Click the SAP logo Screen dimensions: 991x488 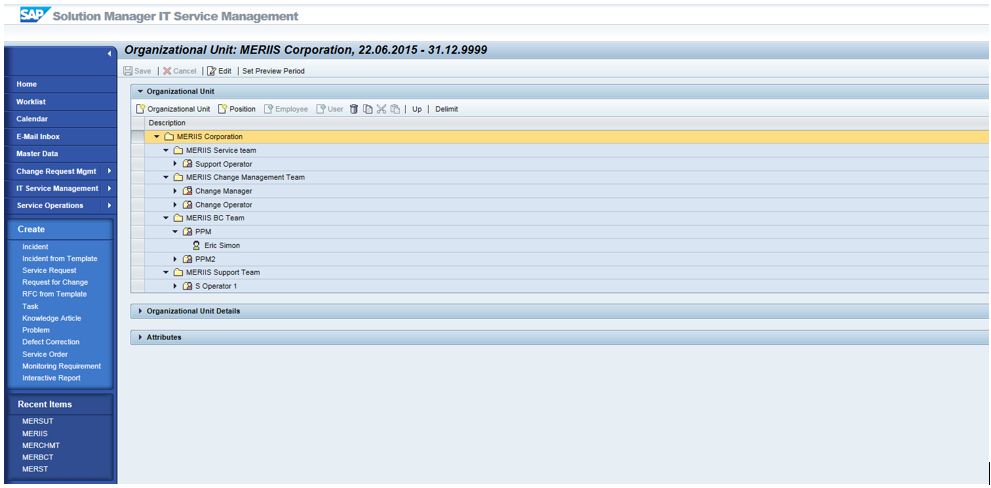pyautogui.click(x=33, y=14)
